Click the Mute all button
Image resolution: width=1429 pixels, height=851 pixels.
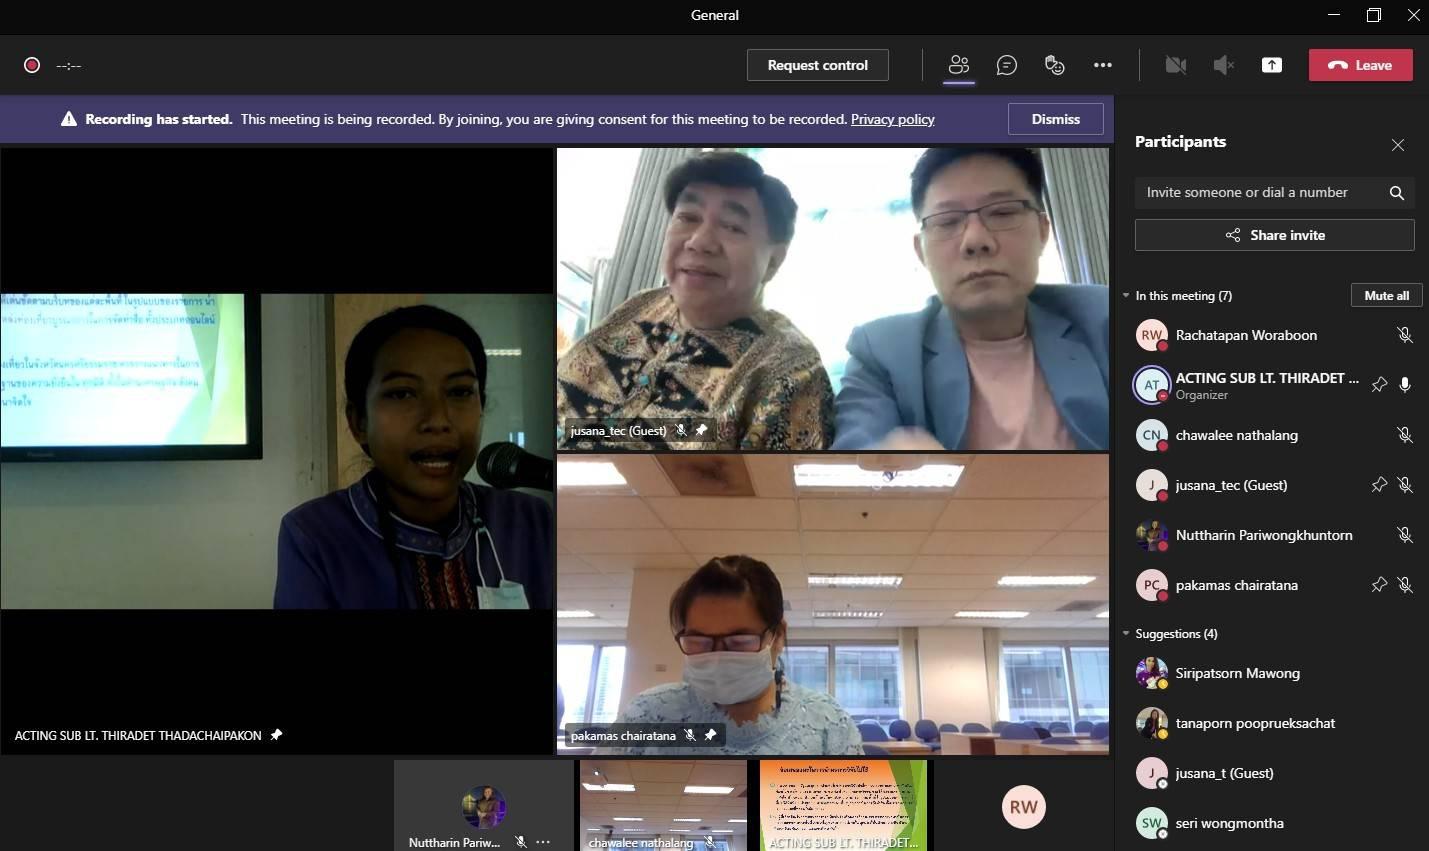tap(1387, 295)
